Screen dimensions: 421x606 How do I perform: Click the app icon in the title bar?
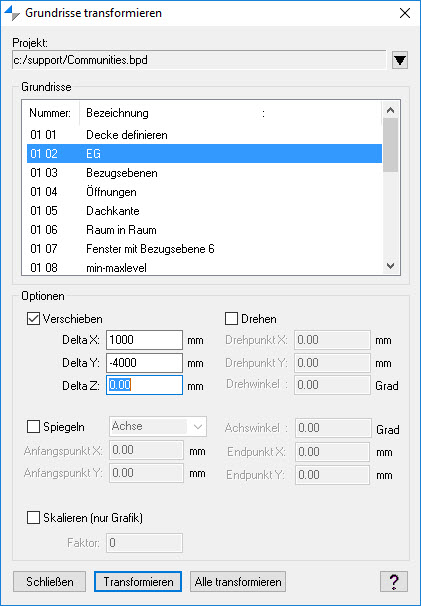[12, 13]
